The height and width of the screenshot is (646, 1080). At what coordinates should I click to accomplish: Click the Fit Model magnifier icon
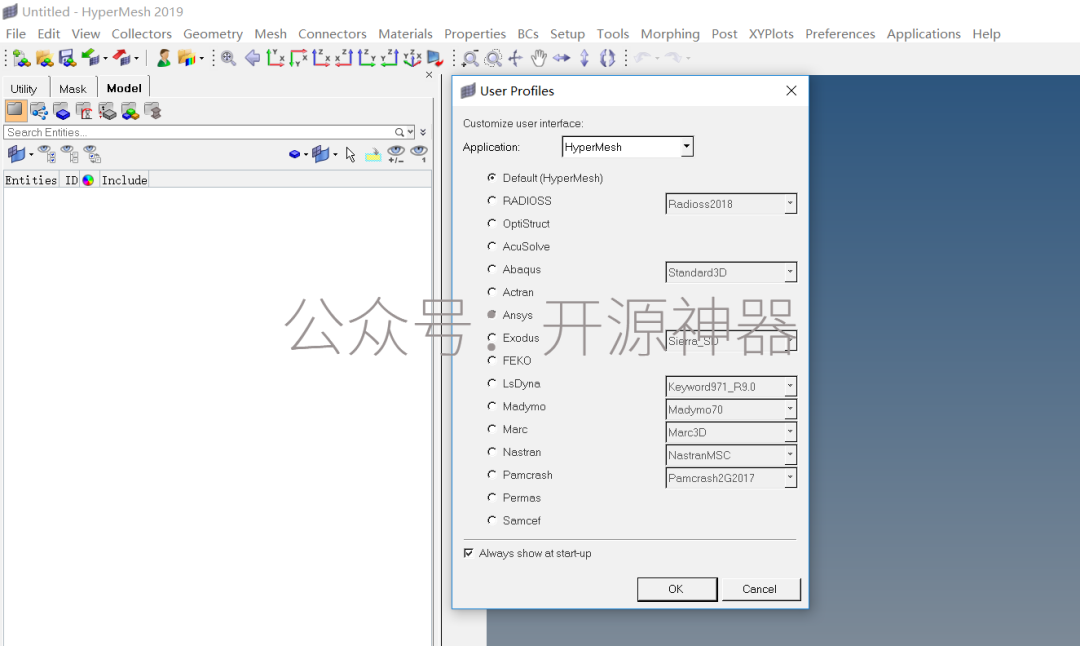(228, 59)
